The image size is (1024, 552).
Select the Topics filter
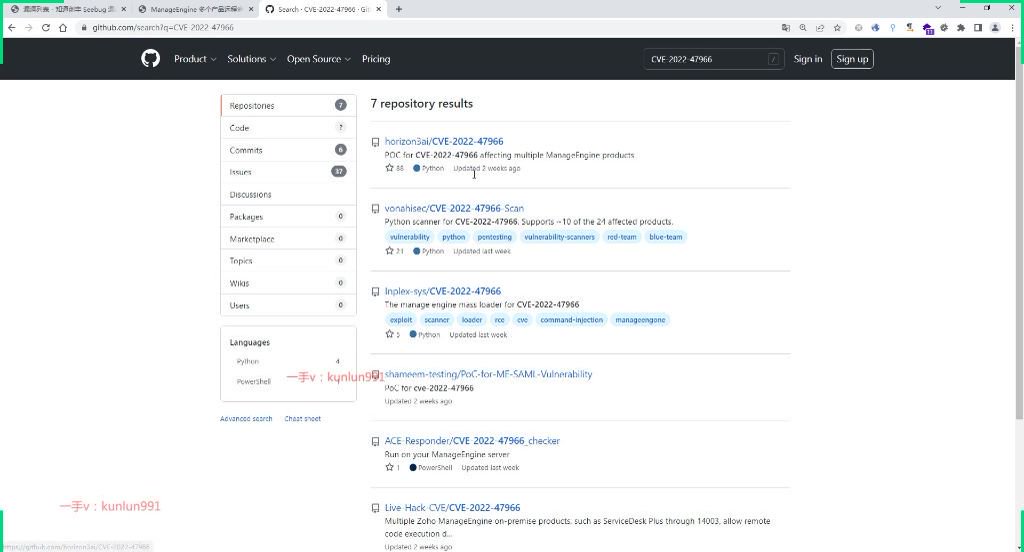[288, 261]
